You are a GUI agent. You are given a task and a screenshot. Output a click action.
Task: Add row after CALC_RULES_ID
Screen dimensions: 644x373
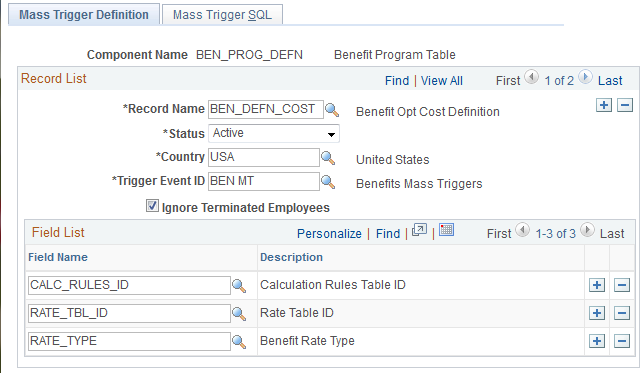coord(597,285)
